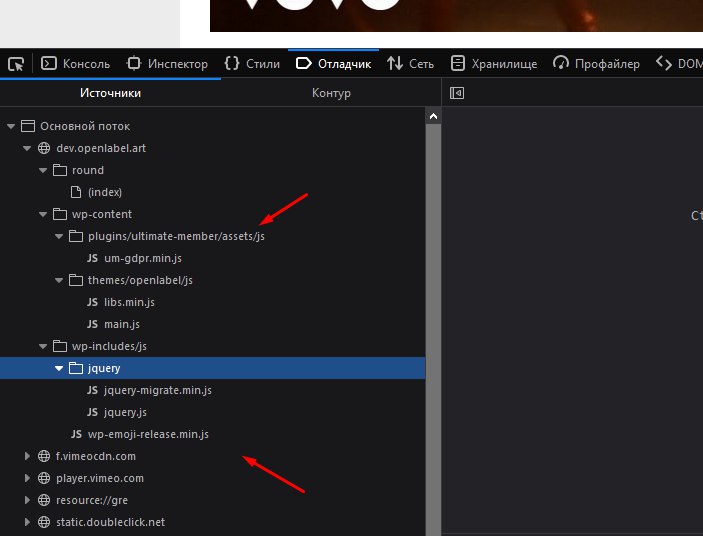Click the dev.openlabel.art globe icon

coord(43,148)
